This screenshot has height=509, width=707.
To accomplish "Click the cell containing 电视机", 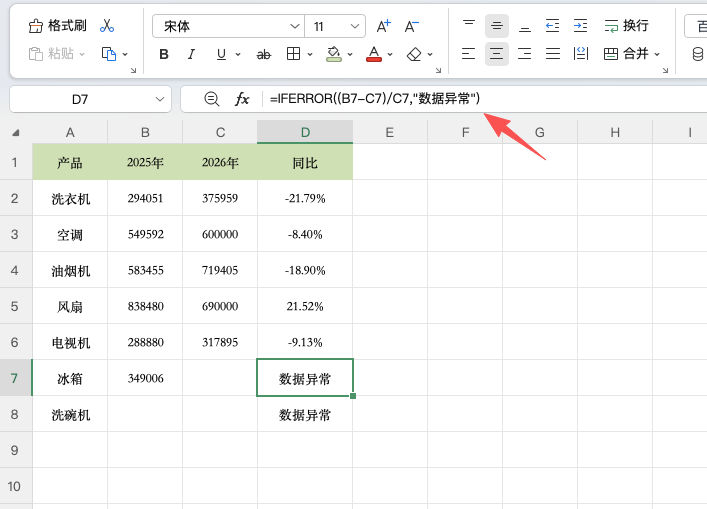I will point(70,342).
